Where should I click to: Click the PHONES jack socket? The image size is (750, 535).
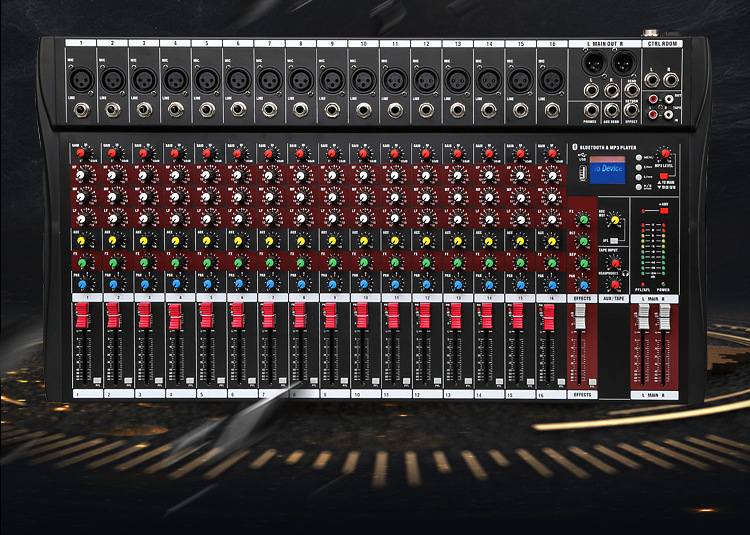[590, 109]
